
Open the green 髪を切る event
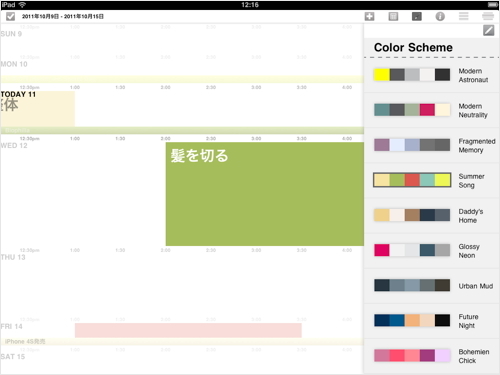click(x=265, y=194)
